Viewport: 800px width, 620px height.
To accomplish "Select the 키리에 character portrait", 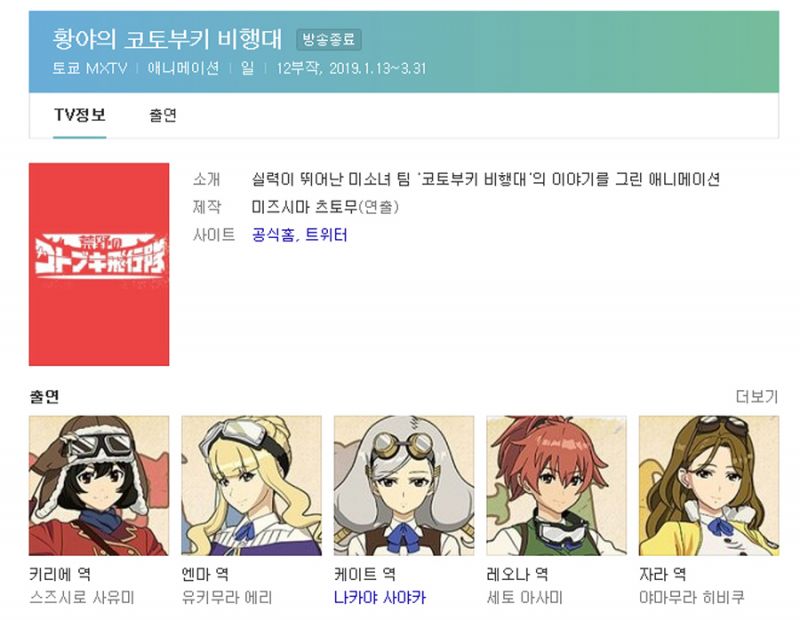I will [x=99, y=485].
